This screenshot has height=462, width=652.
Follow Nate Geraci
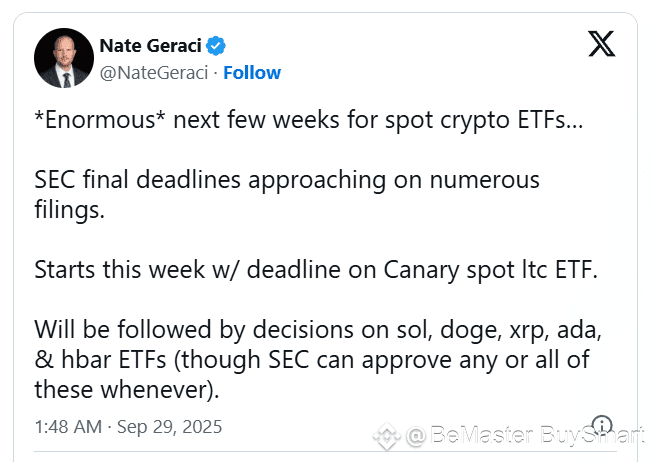point(252,73)
